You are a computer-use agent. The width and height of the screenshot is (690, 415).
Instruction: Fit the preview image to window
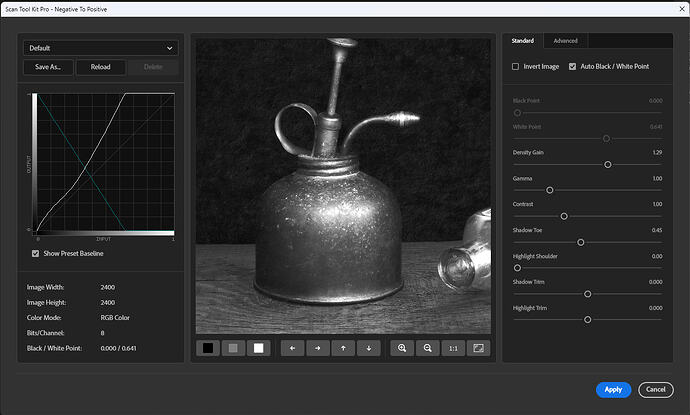click(x=479, y=348)
